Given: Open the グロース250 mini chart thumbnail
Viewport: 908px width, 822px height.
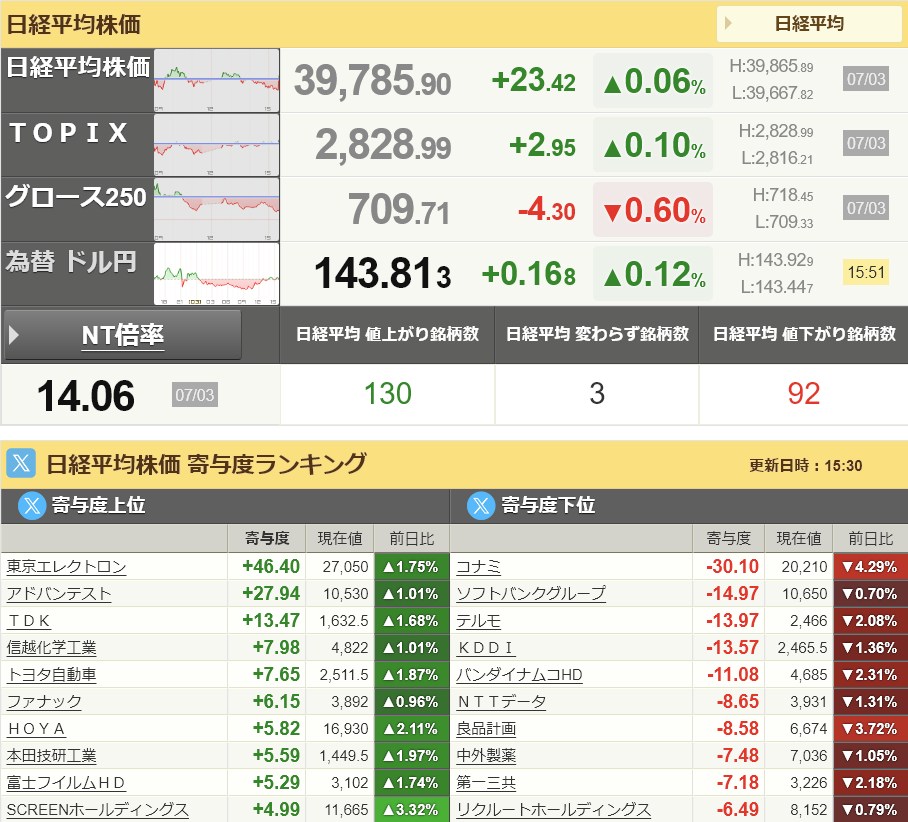Looking at the screenshot, I should (217, 209).
